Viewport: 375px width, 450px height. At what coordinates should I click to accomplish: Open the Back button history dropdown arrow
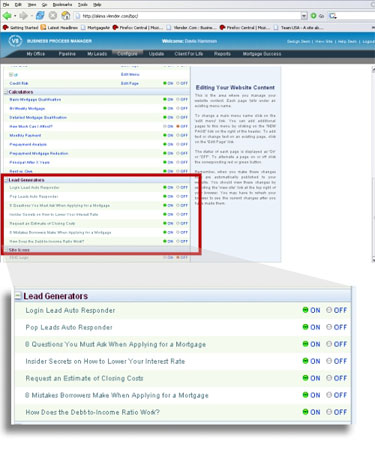(15, 16)
